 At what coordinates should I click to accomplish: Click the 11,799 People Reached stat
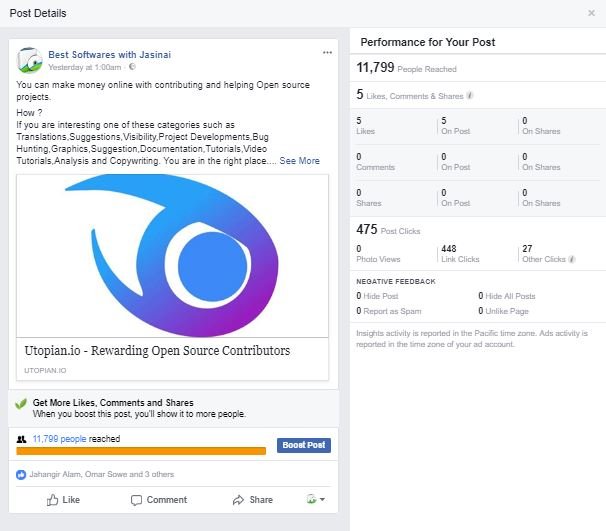[x=406, y=68]
